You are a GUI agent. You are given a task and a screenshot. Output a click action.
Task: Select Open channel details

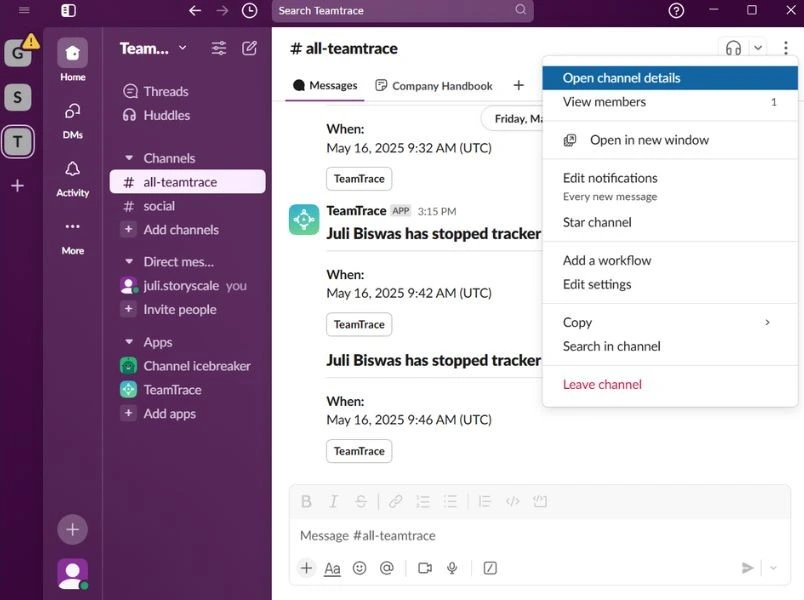coord(670,78)
